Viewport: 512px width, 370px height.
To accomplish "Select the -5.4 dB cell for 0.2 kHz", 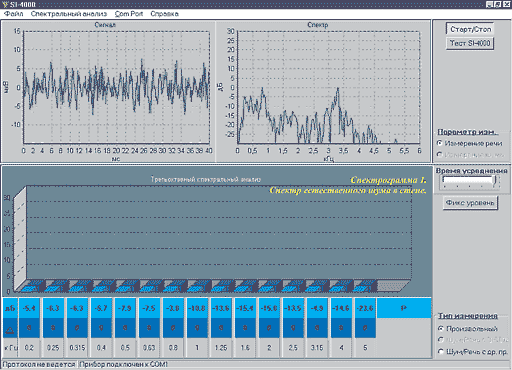I will (29, 308).
